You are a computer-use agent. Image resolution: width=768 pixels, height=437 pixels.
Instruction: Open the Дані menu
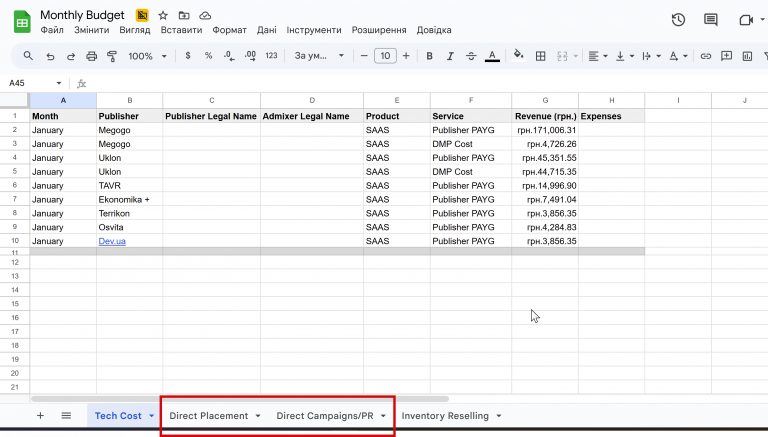click(266, 30)
